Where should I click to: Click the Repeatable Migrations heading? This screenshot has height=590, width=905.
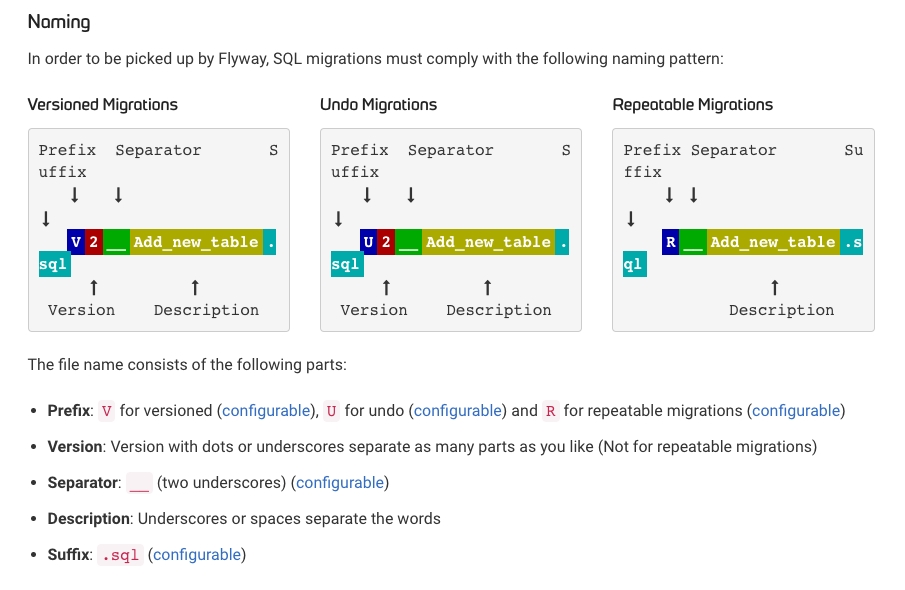click(x=693, y=104)
